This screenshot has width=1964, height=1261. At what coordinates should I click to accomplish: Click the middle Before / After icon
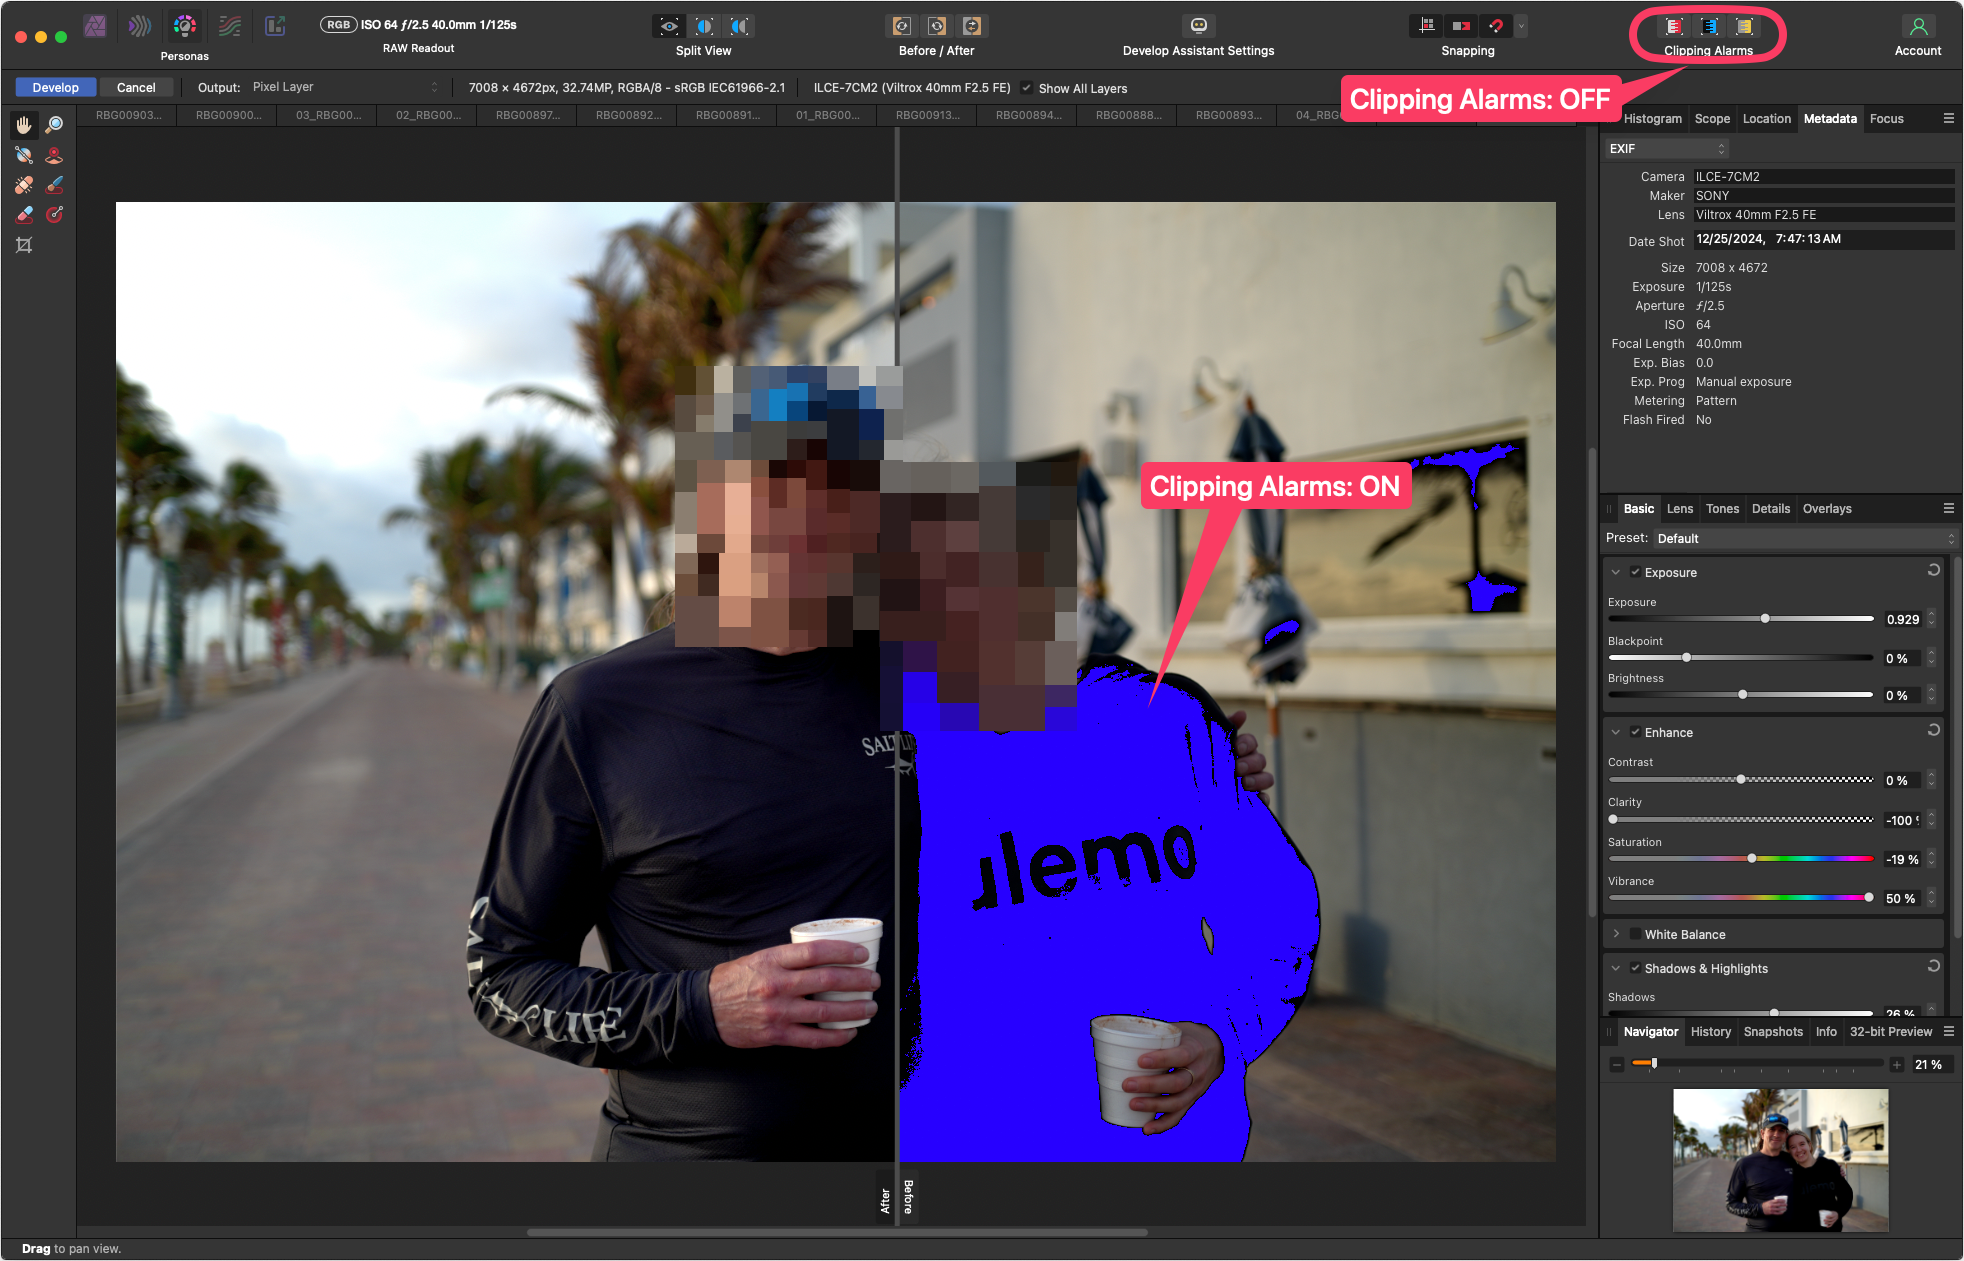pos(937,26)
